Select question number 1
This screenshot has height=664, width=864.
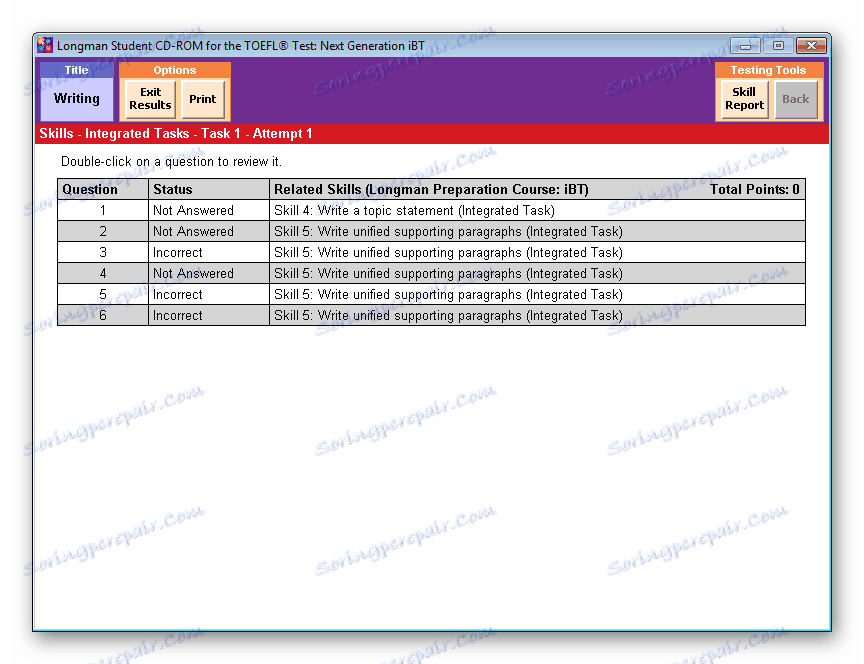[103, 210]
